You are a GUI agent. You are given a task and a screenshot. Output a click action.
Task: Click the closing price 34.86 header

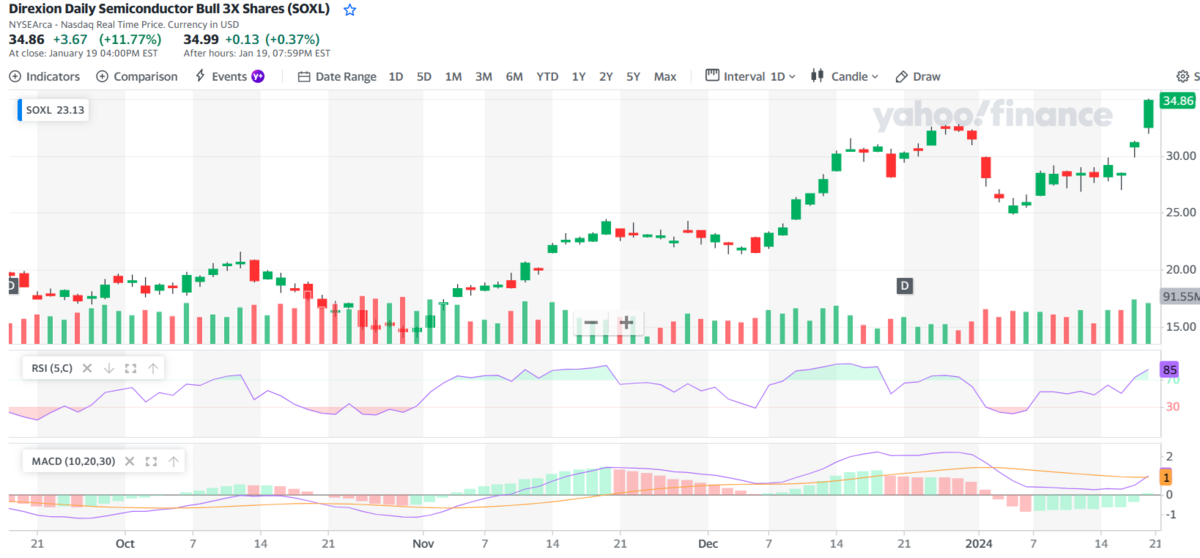pos(25,39)
